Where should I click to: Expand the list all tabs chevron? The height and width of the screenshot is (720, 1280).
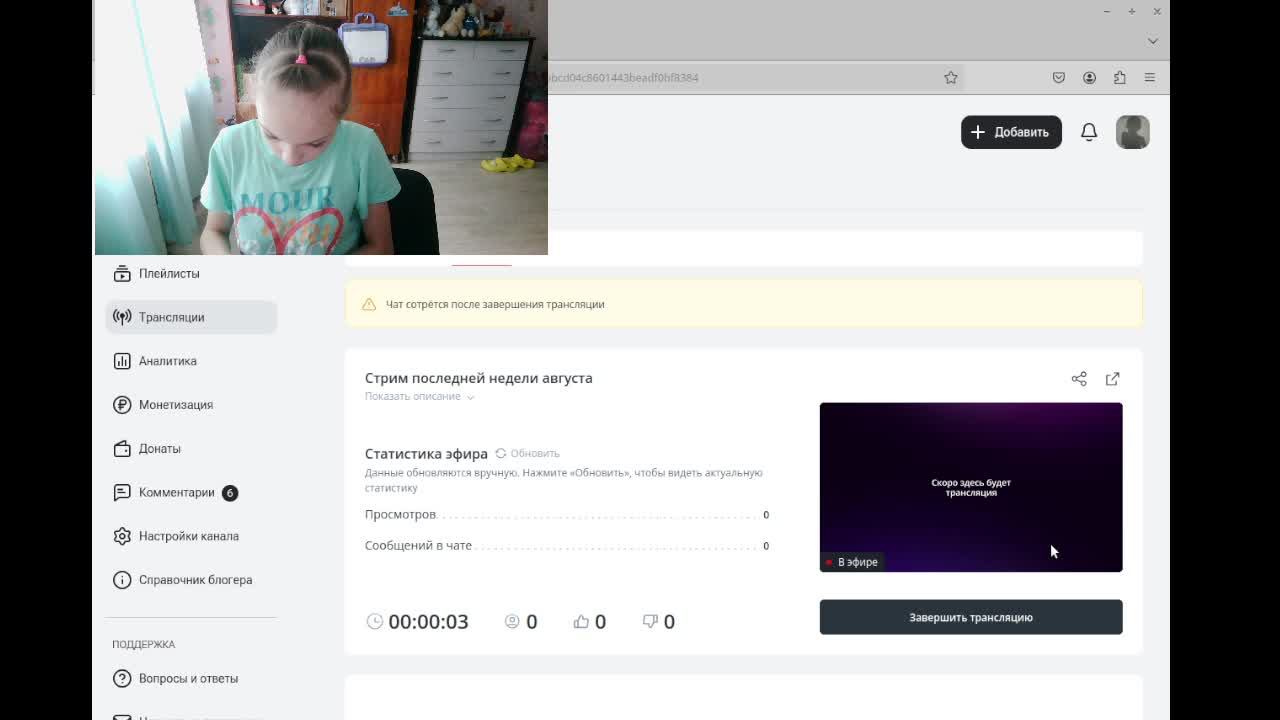[x=1153, y=41]
